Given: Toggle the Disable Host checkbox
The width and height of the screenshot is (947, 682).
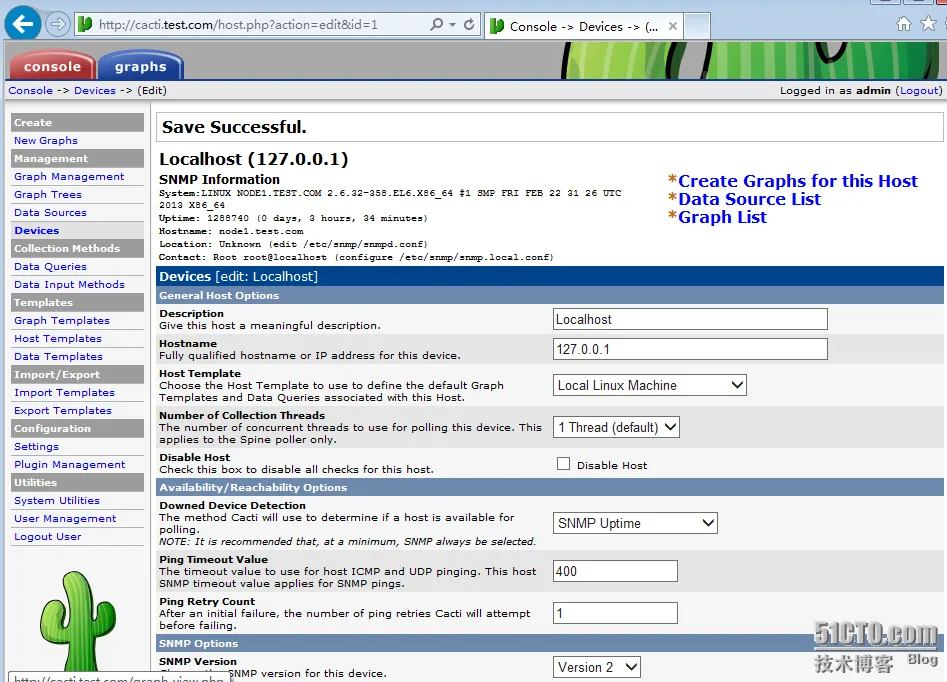Looking at the screenshot, I should point(563,463).
